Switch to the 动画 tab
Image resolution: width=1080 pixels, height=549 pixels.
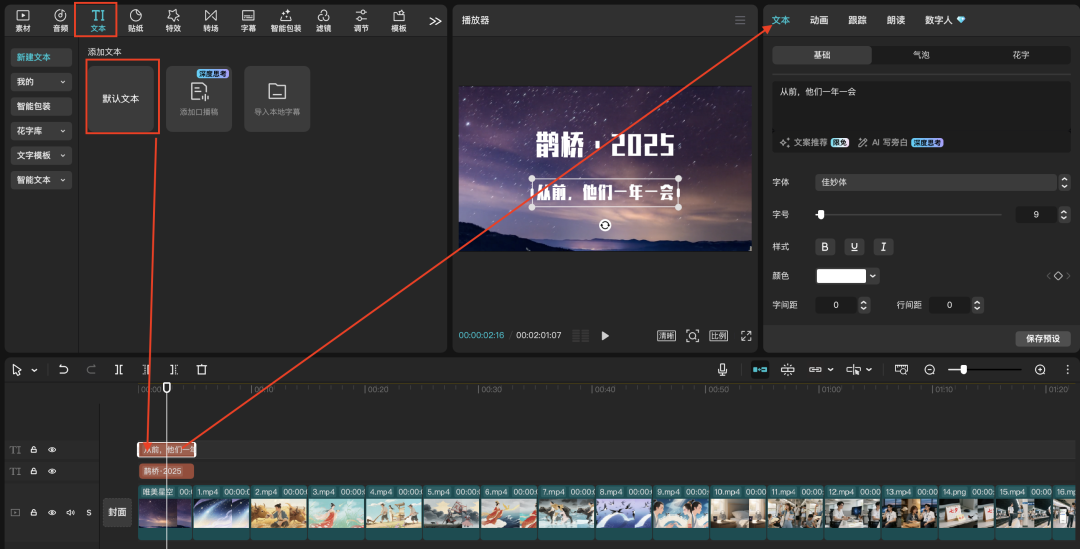point(819,20)
